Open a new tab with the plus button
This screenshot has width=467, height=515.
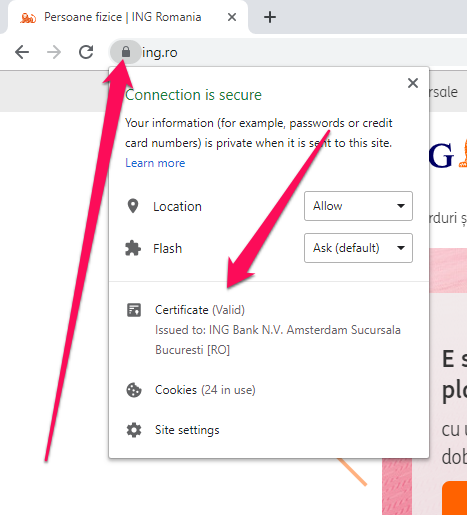[x=270, y=17]
